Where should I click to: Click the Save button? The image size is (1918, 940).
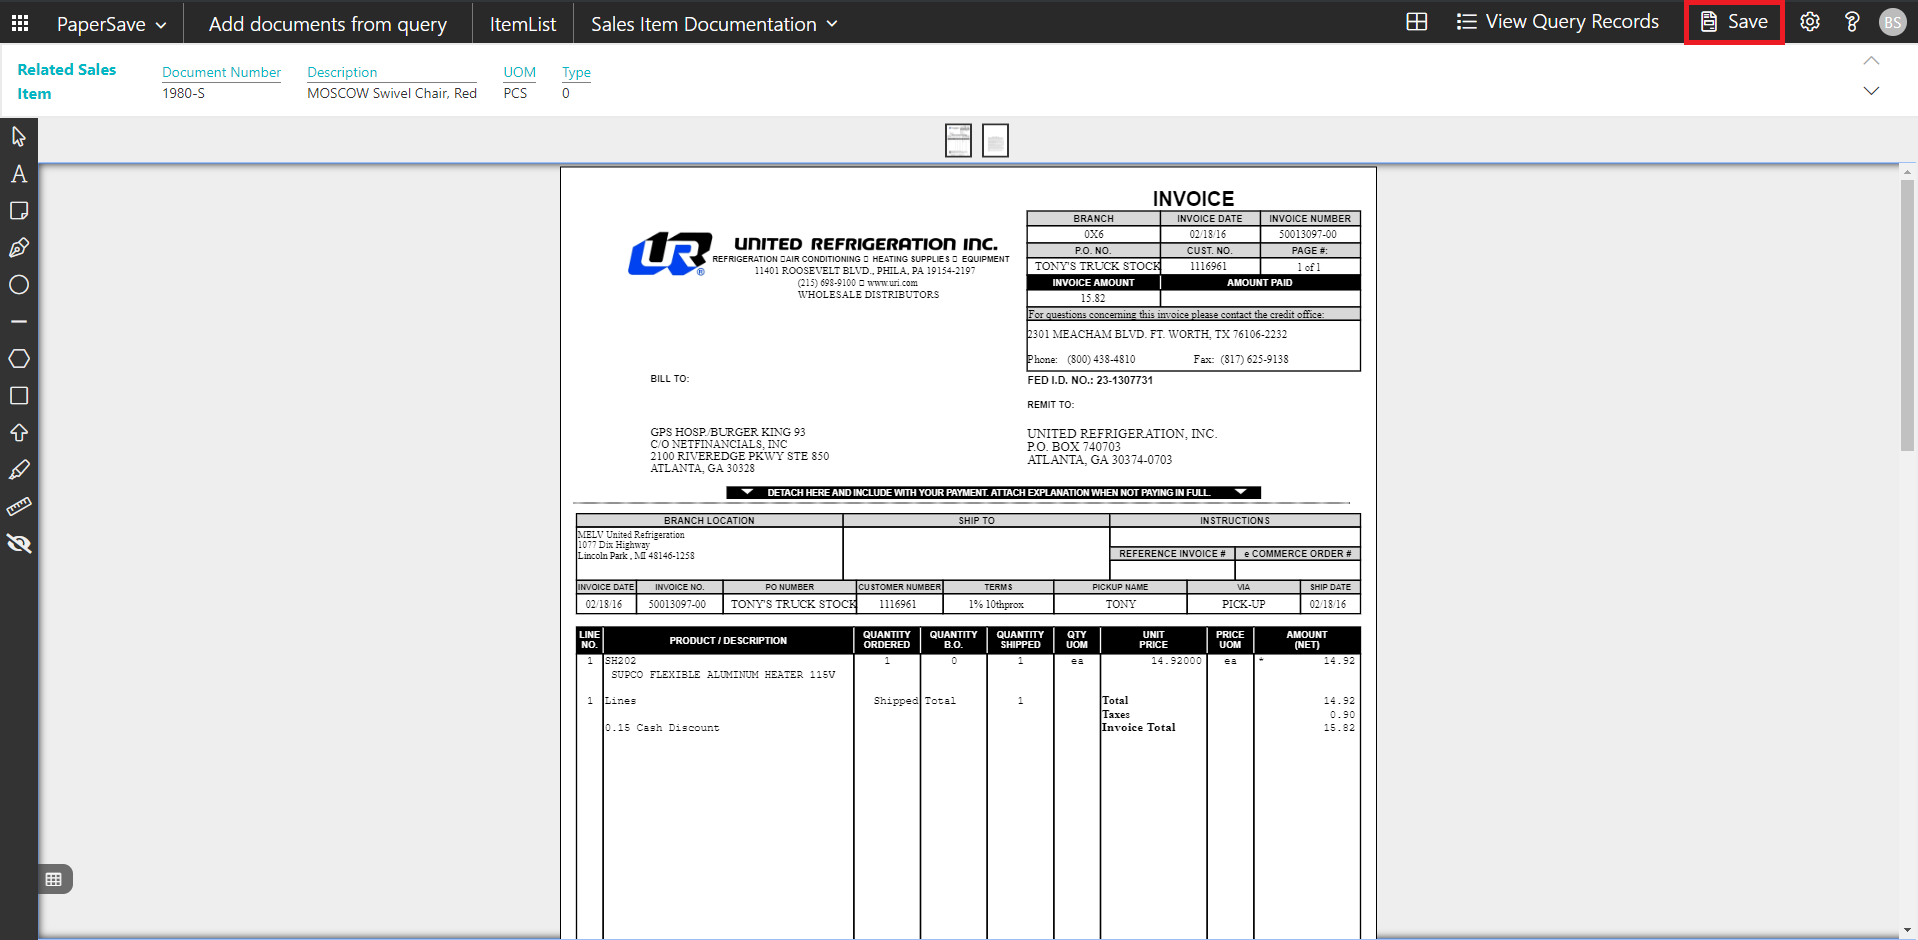point(1734,22)
